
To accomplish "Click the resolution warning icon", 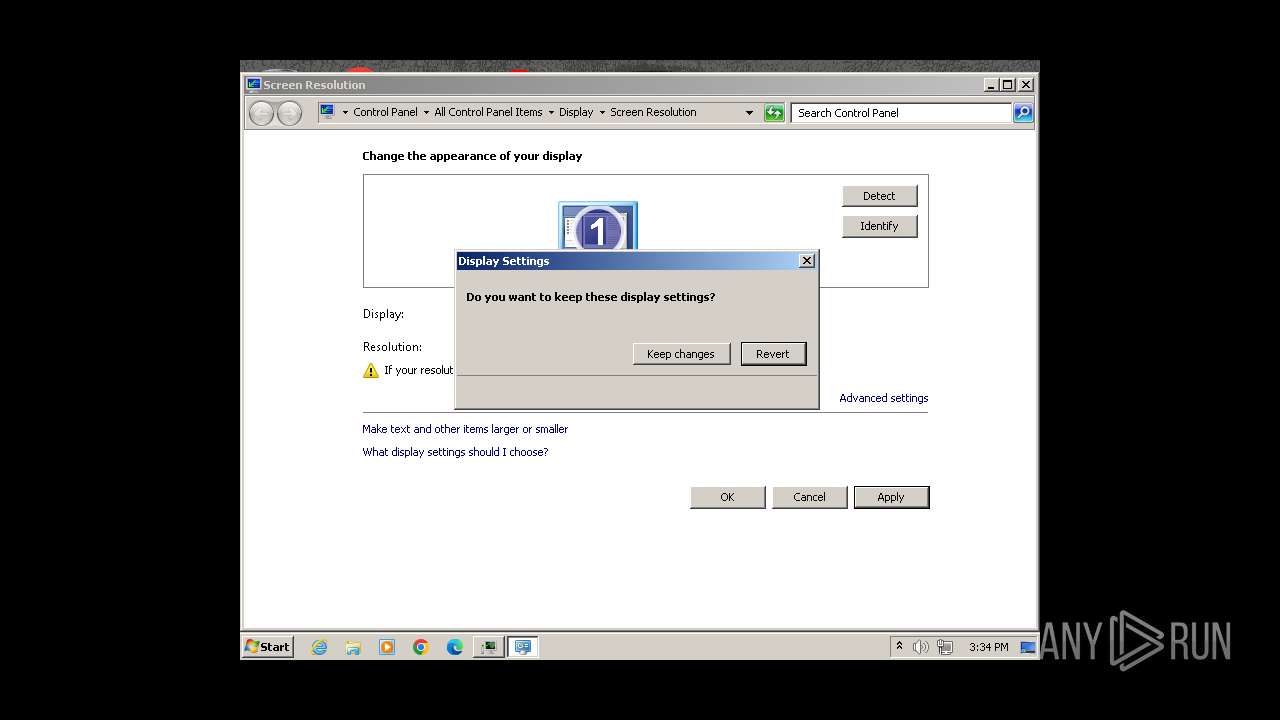I will click(371, 370).
